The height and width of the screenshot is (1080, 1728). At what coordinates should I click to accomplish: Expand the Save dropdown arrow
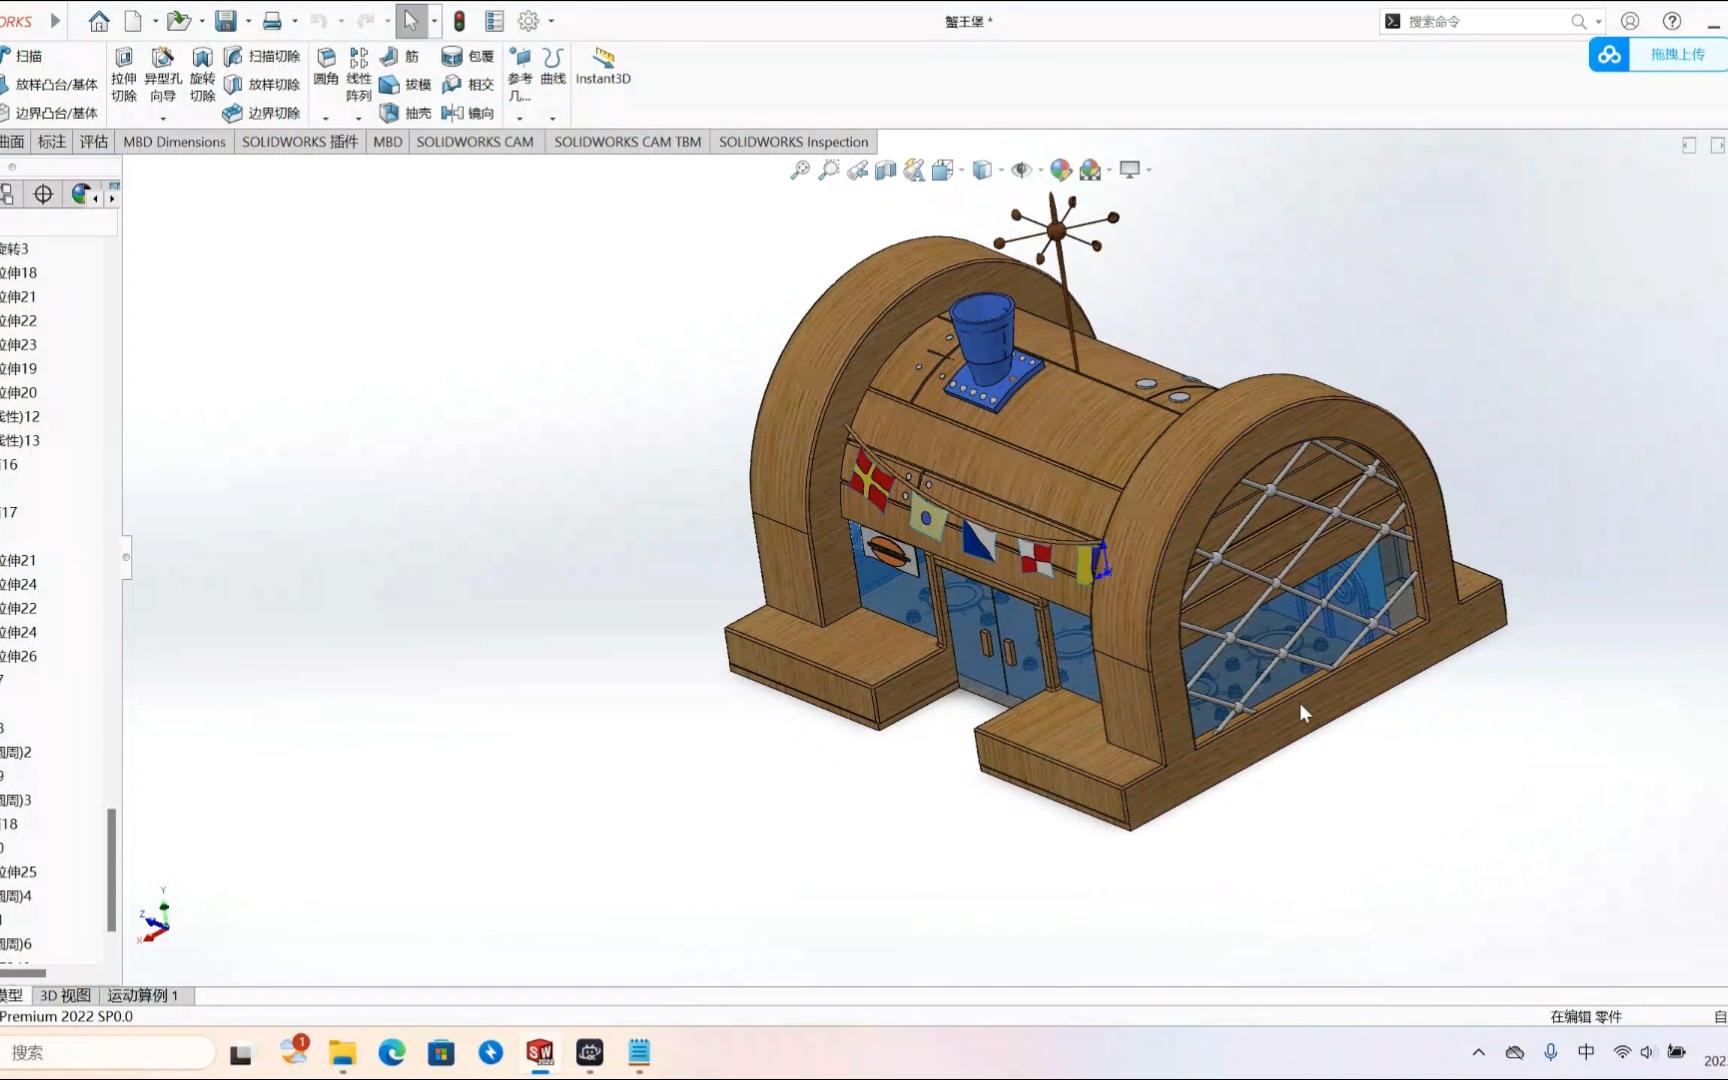248,21
